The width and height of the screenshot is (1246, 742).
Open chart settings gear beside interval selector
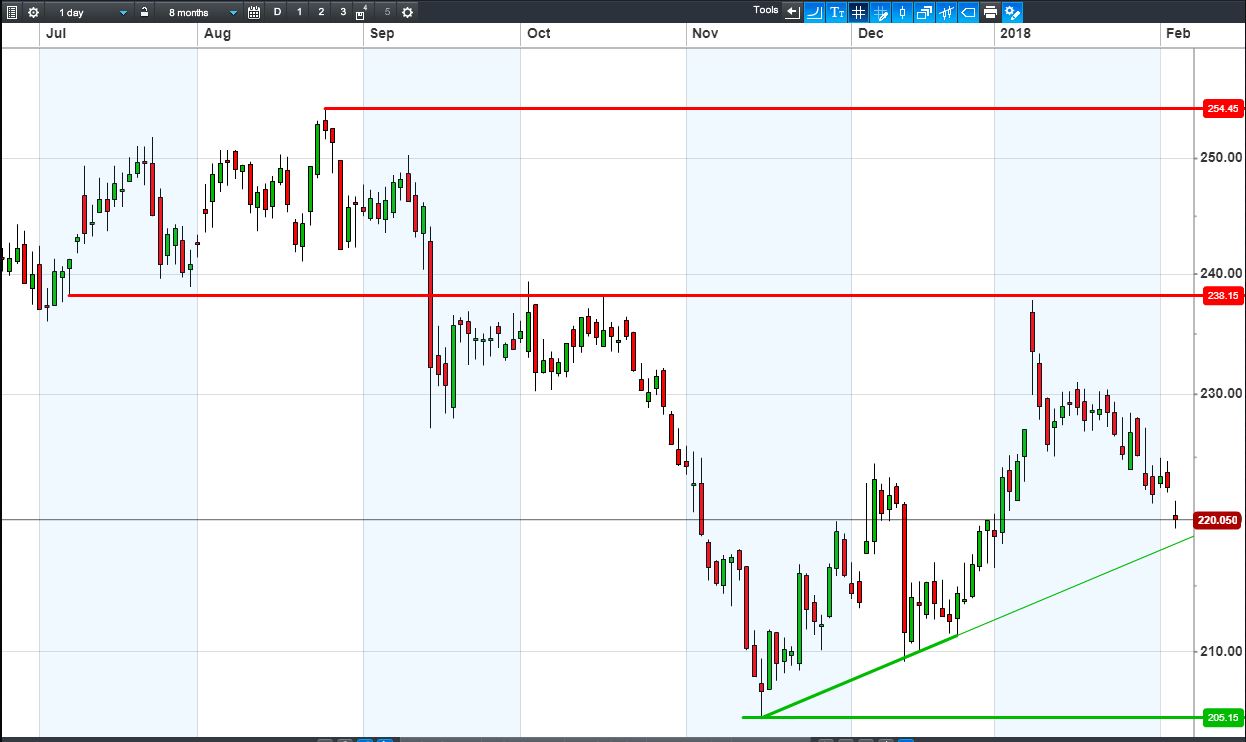point(34,12)
